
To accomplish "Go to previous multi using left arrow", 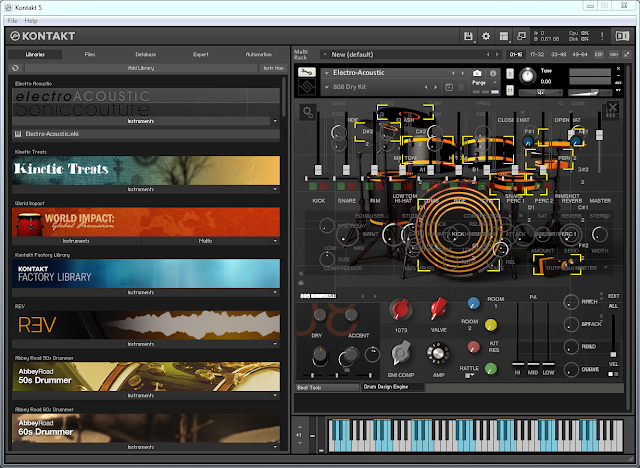I will pyautogui.click(x=488, y=54).
